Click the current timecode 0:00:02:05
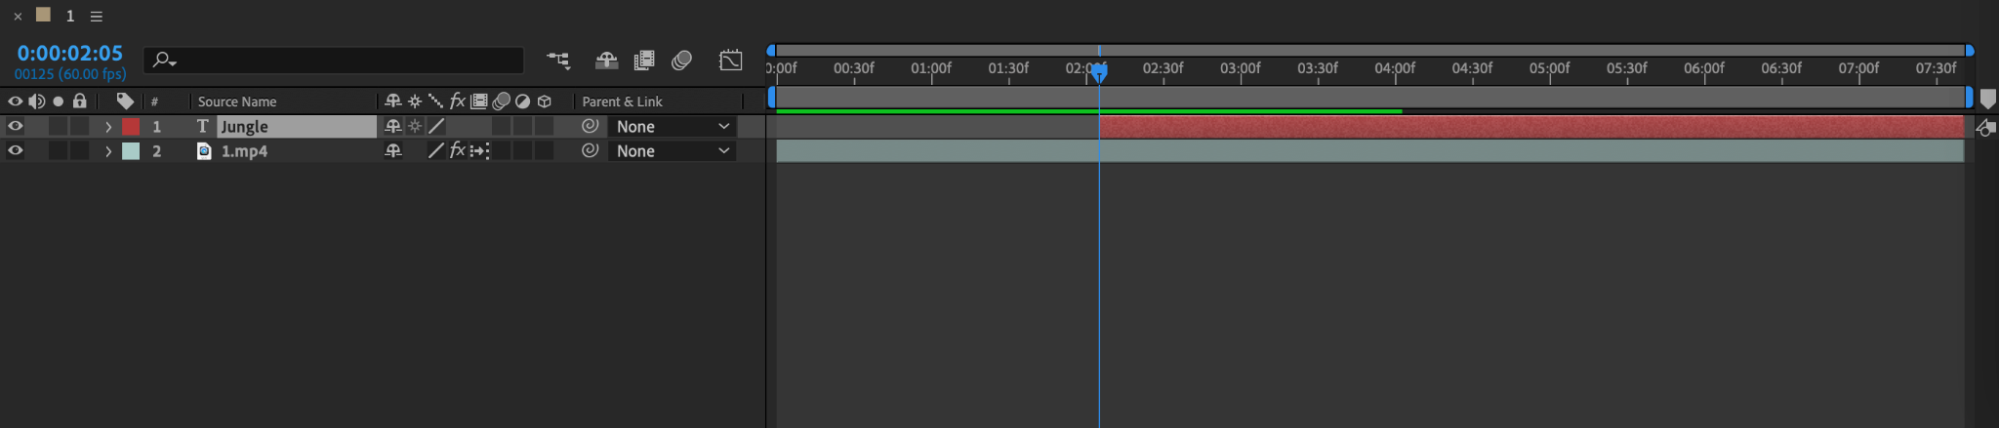Screen dimensions: 1999x428 tap(70, 53)
